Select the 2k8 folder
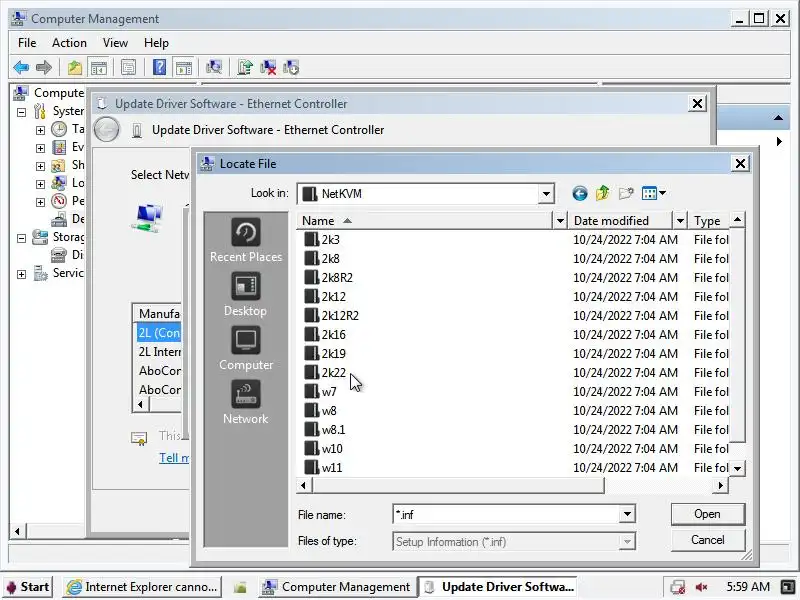 pyautogui.click(x=322, y=259)
